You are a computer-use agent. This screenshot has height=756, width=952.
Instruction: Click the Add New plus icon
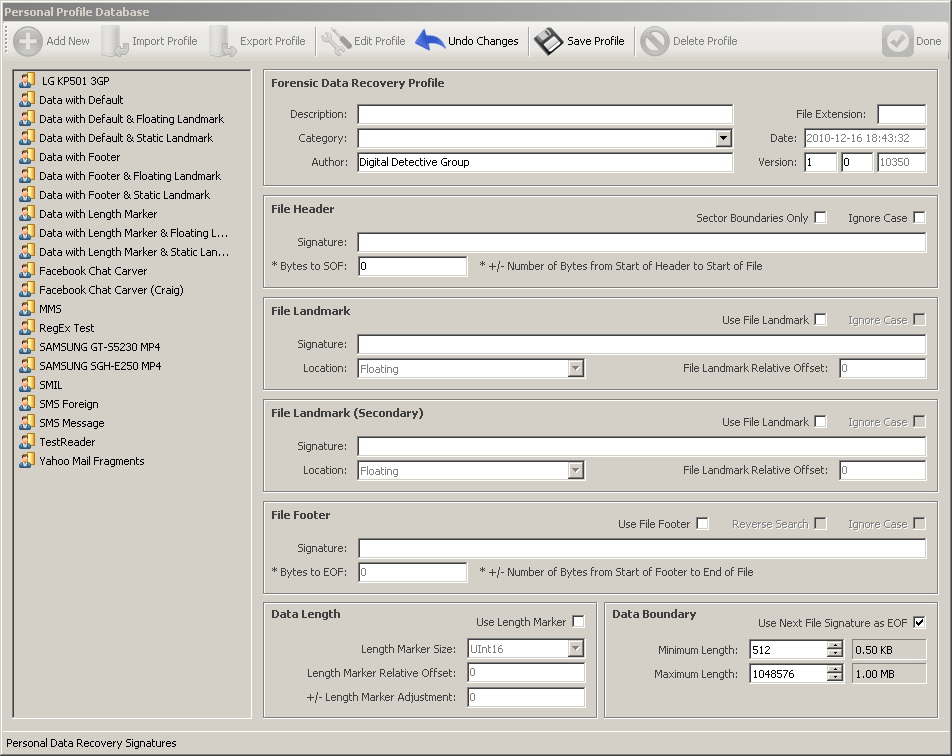(x=28, y=41)
